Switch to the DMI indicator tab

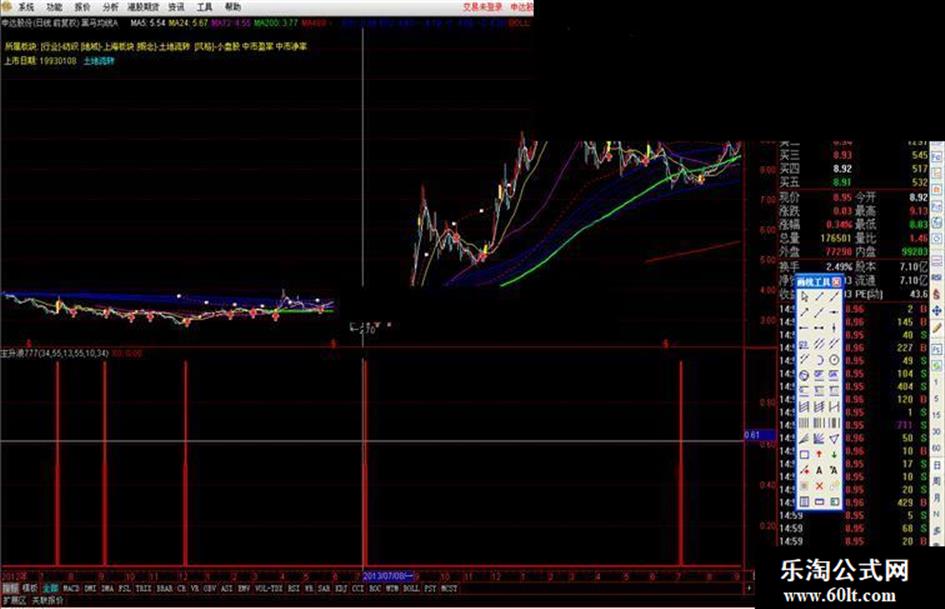coord(90,588)
